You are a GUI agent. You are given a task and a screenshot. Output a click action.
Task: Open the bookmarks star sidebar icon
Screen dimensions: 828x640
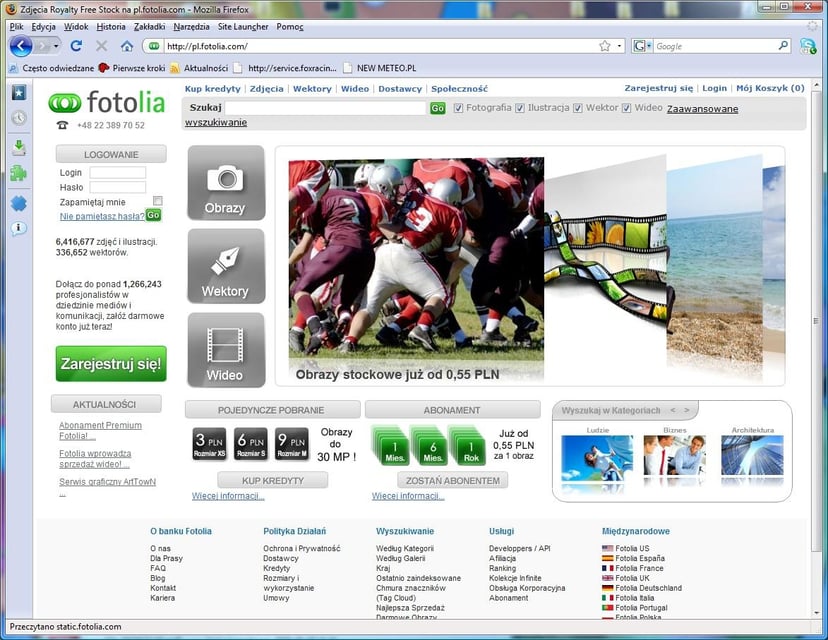pos(19,93)
